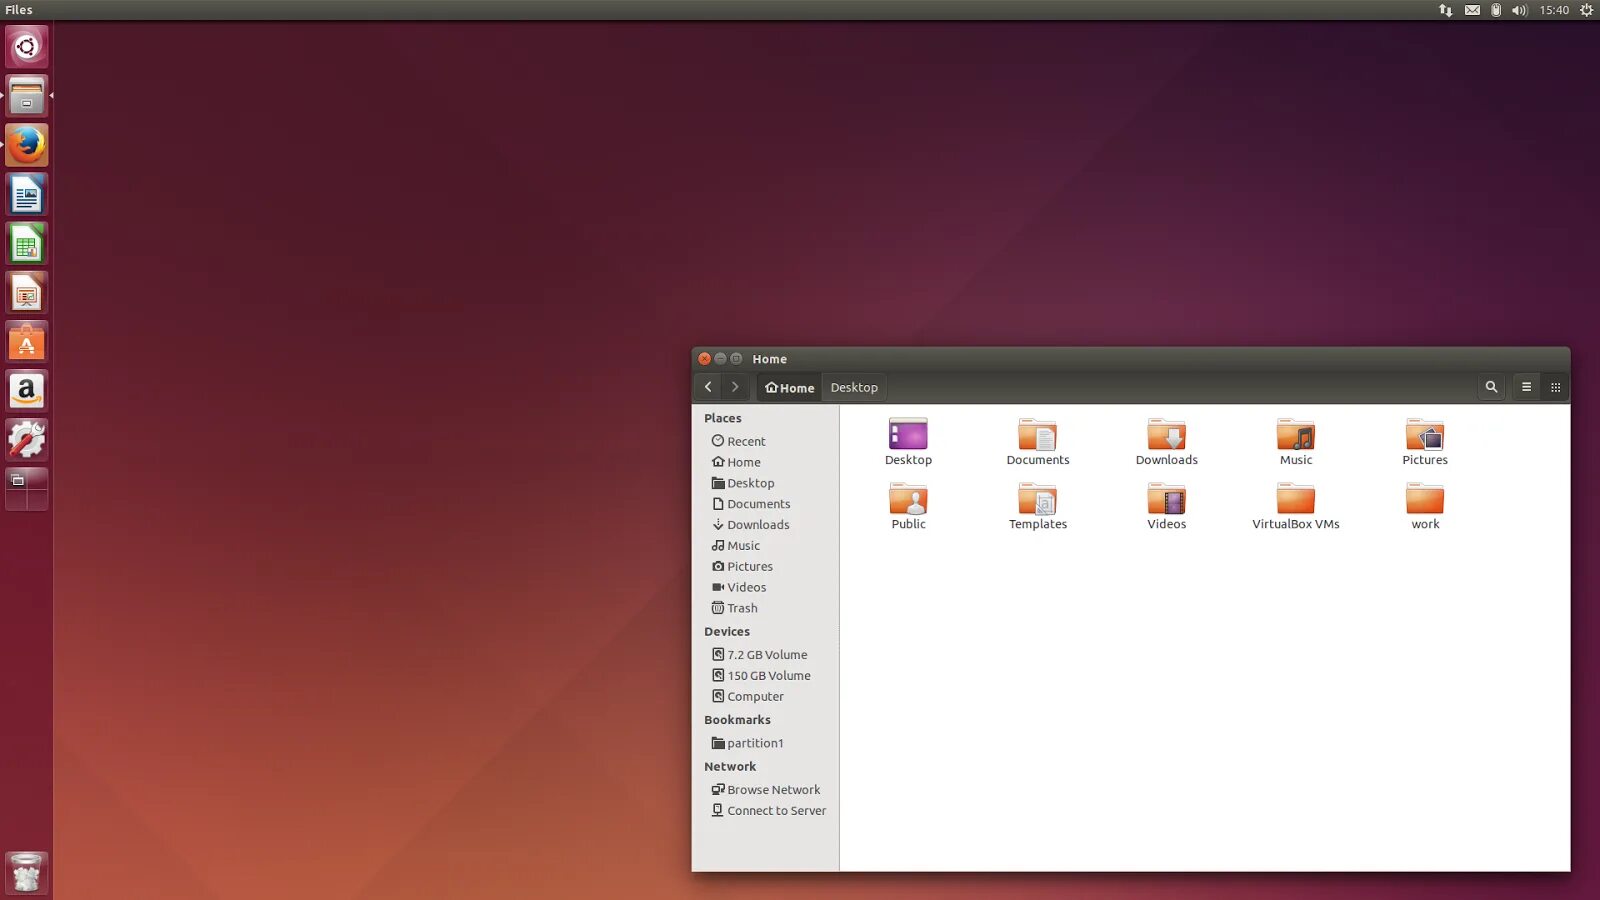The width and height of the screenshot is (1600, 900).
Task: Launch Firefox web browser
Action: [x=27, y=145]
